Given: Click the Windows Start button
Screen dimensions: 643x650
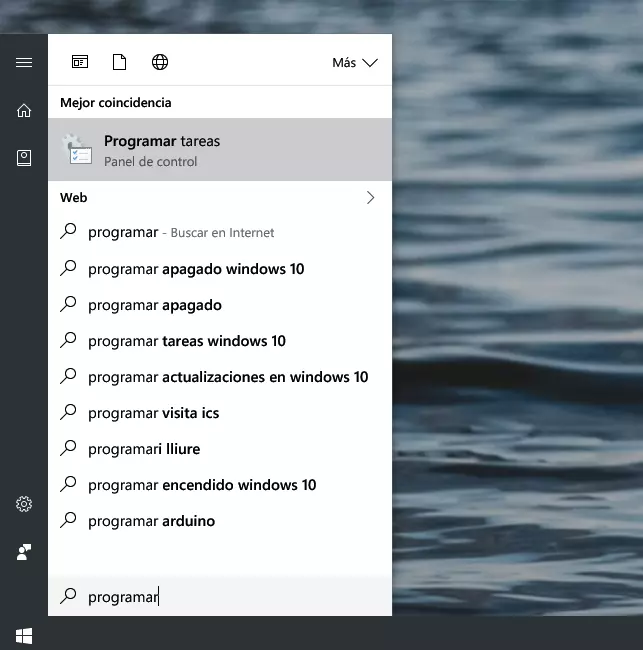Looking at the screenshot, I should click(x=24, y=634).
